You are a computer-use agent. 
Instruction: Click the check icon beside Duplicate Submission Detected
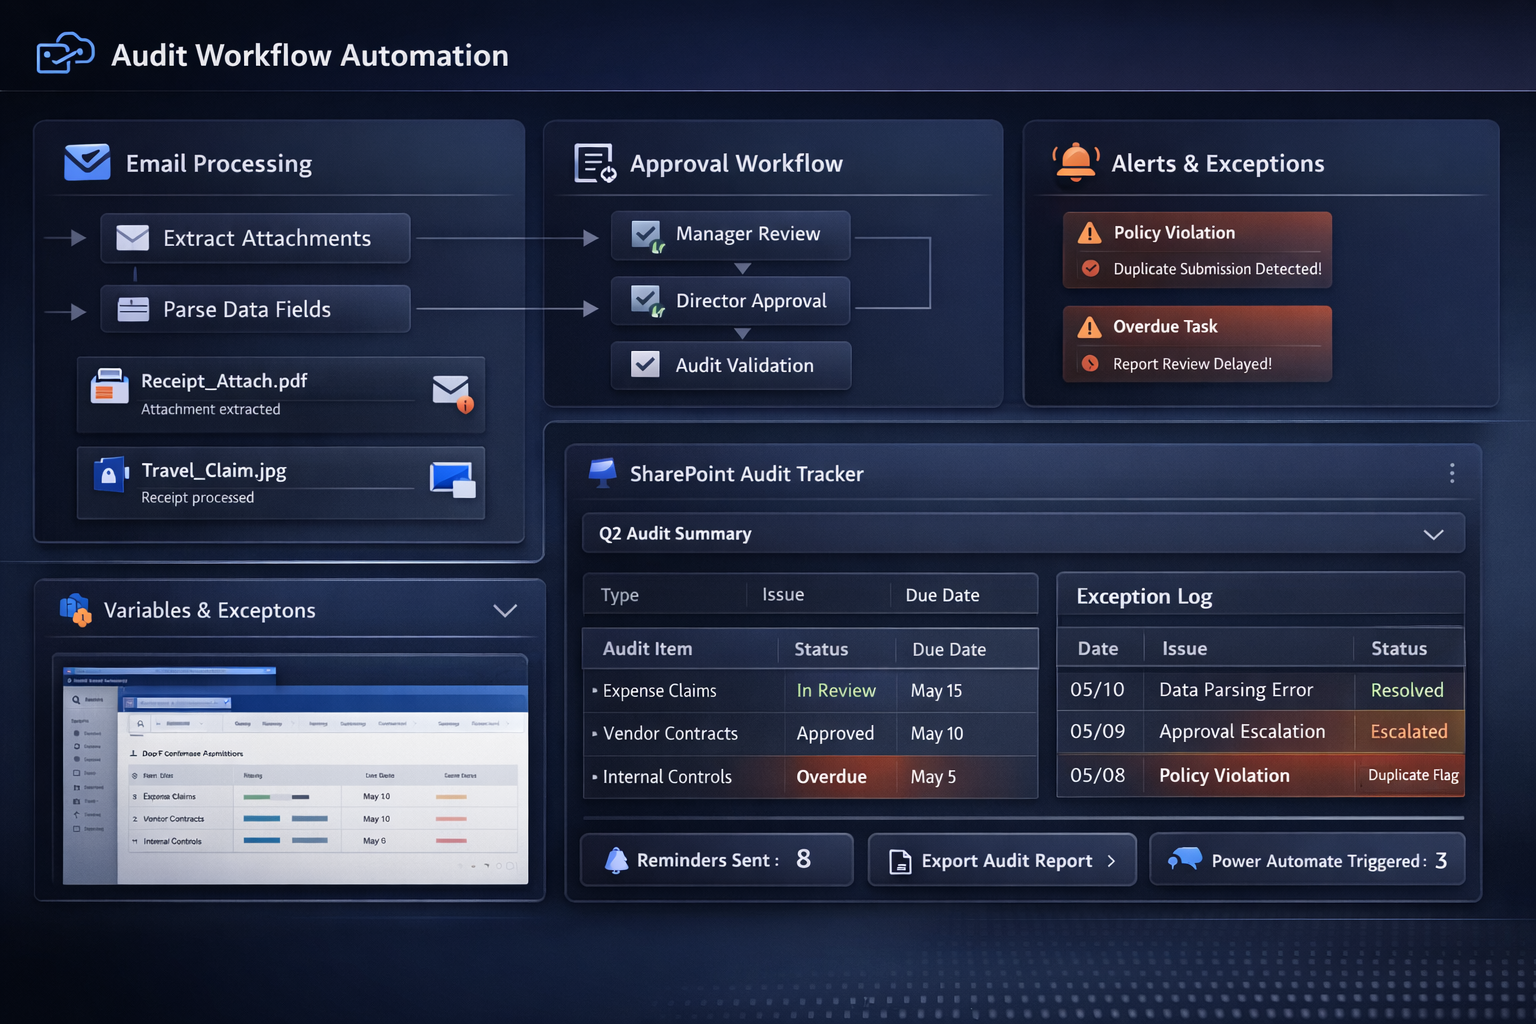pyautogui.click(x=1091, y=268)
